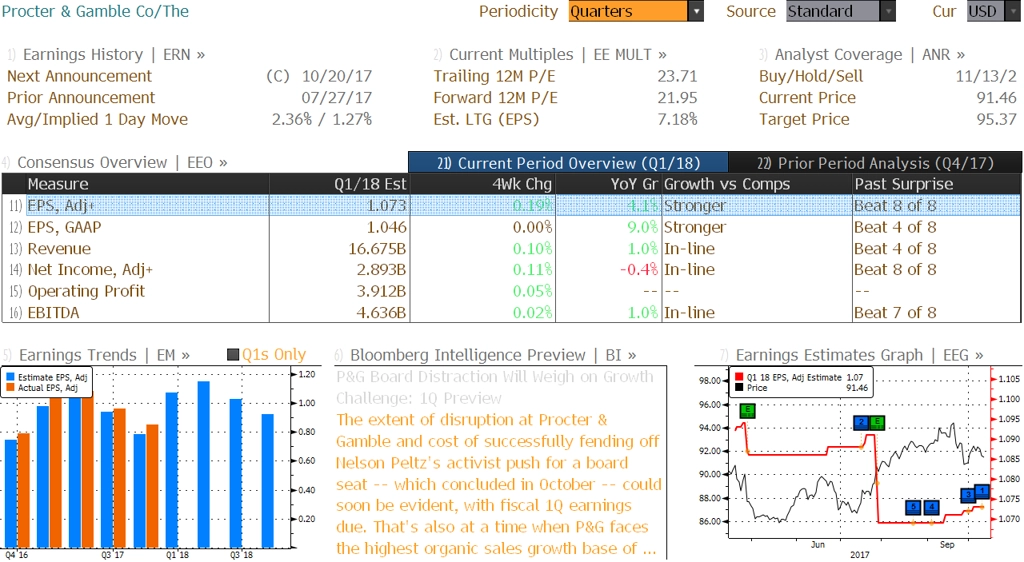
Task: Click Prior Announcement date 07/27/17
Action: 336,98
